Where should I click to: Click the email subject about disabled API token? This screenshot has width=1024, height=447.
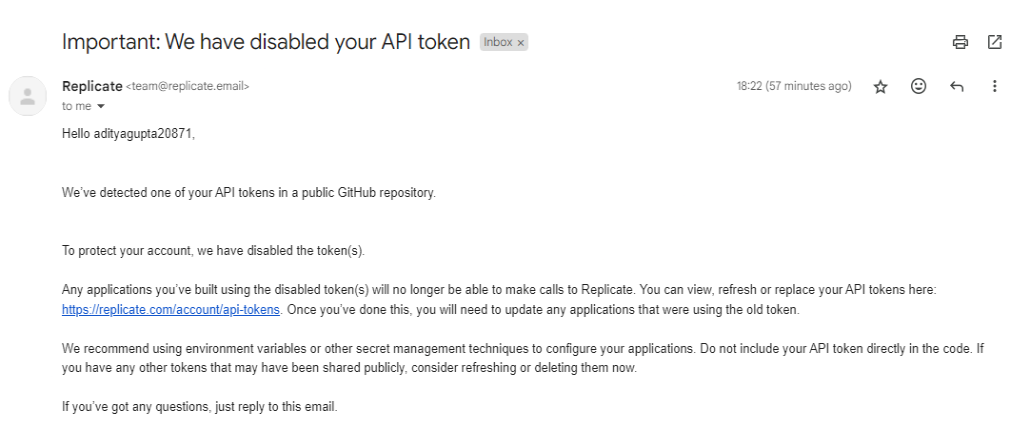tap(266, 43)
